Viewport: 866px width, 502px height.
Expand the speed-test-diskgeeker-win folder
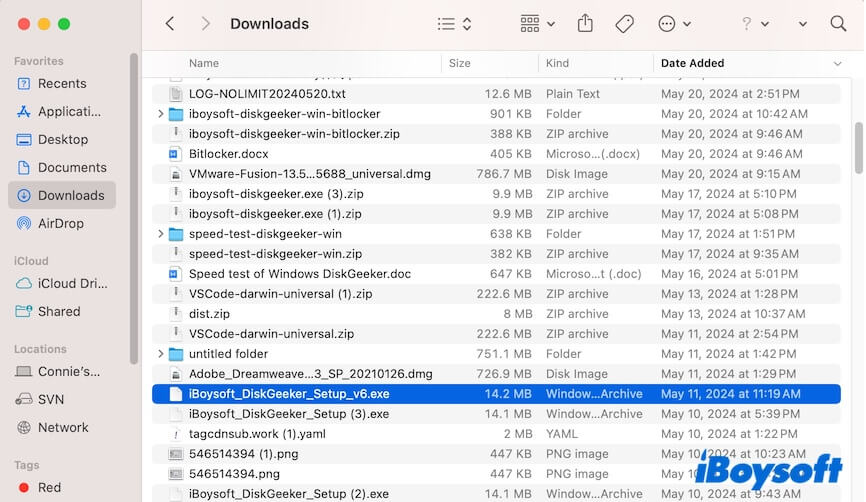160,234
